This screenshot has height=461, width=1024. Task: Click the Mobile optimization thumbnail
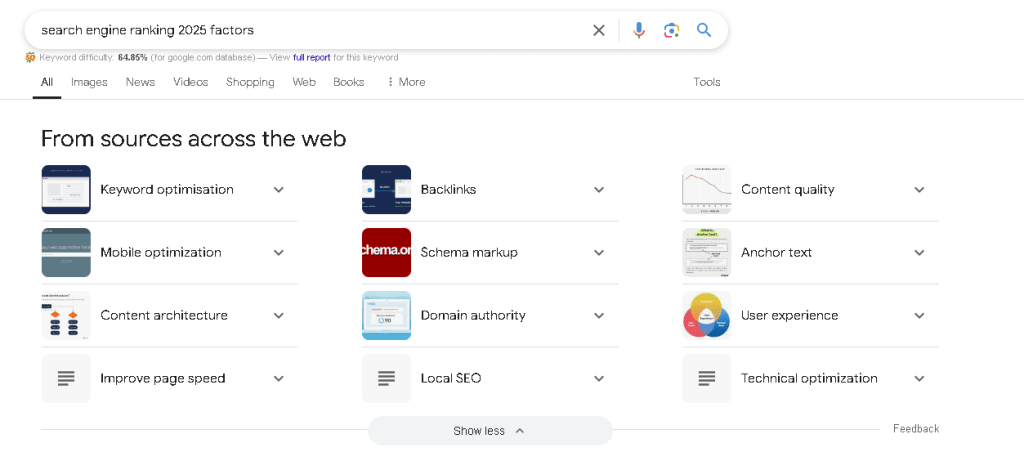[66, 252]
